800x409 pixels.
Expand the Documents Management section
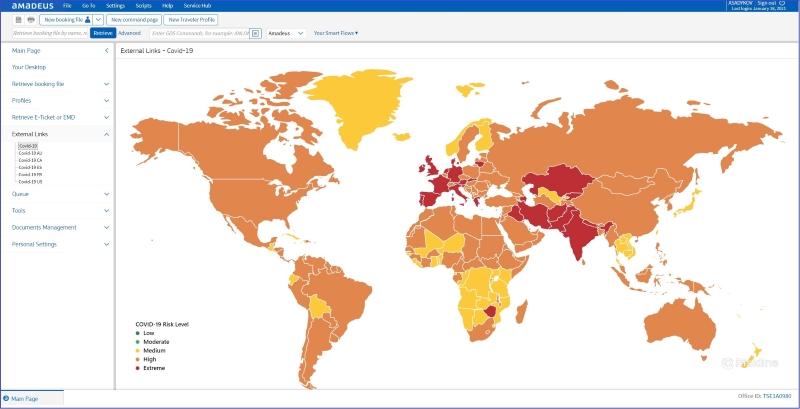pos(106,227)
